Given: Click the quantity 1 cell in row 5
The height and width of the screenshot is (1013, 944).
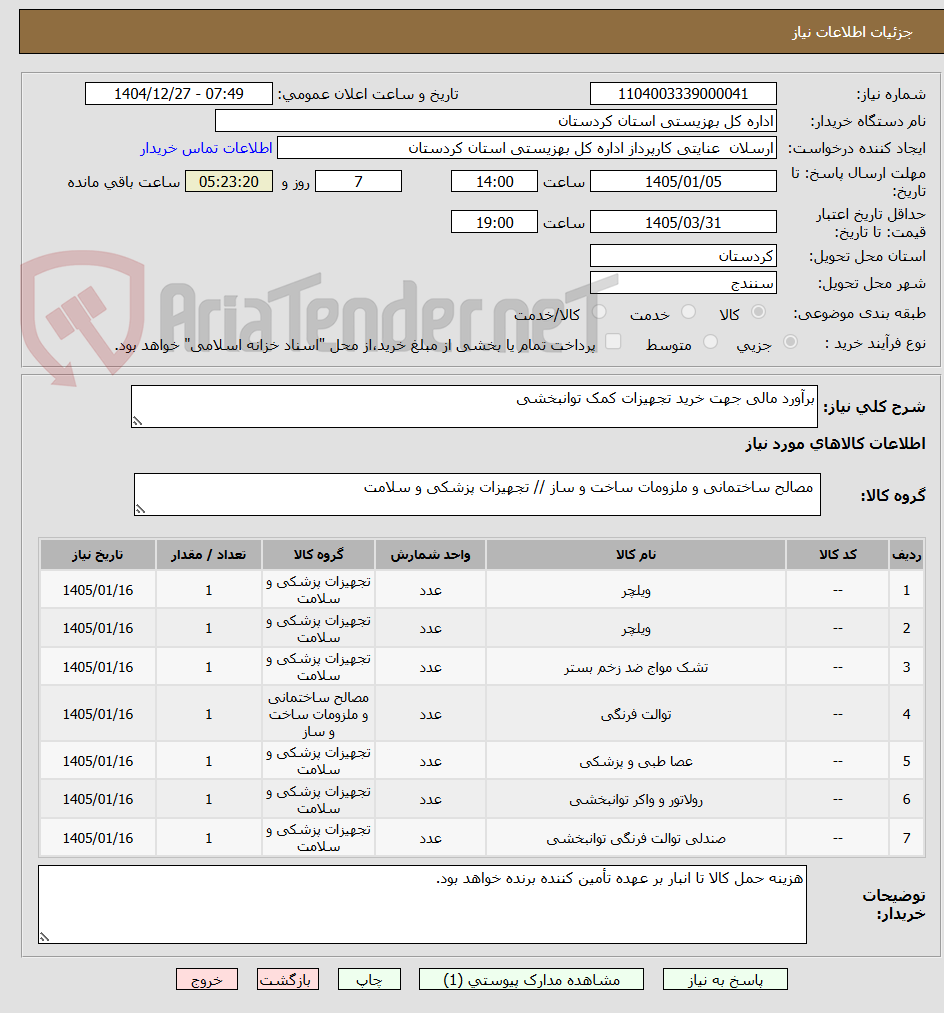Looking at the screenshot, I should [208, 762].
